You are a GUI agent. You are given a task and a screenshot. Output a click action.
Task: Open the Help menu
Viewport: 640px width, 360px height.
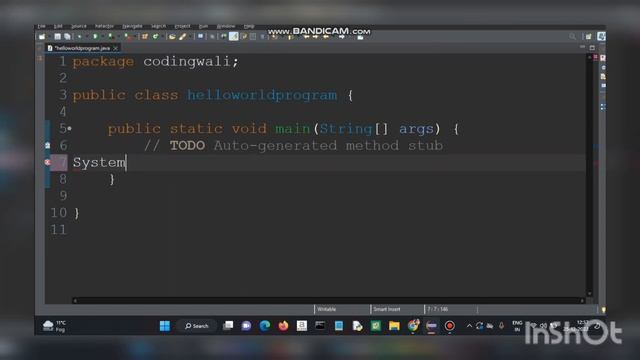coord(249,26)
